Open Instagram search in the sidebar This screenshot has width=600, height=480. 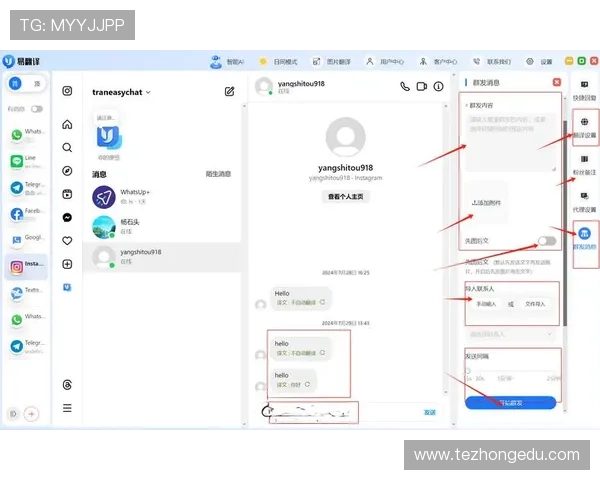[x=67, y=147]
